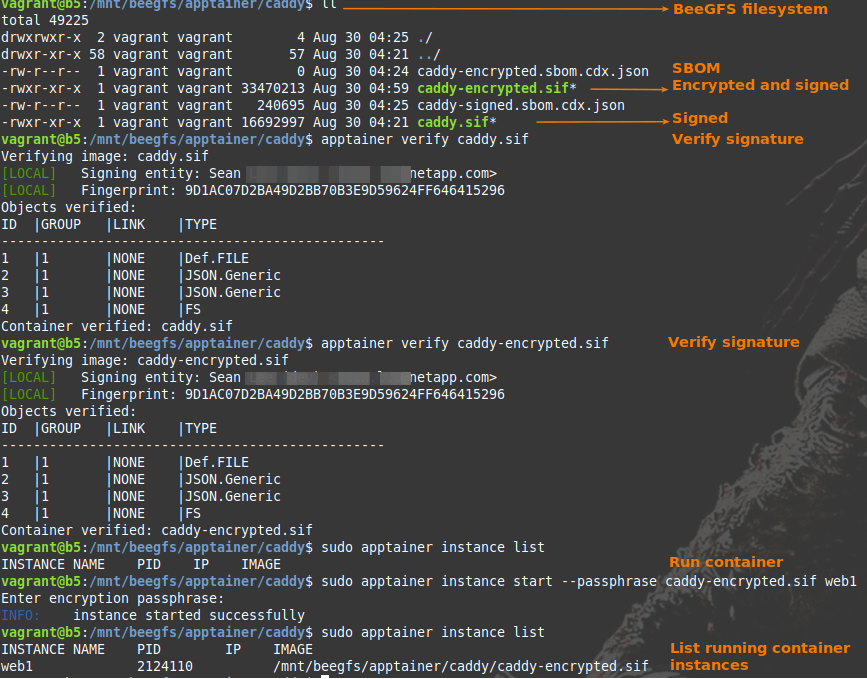This screenshot has height=679, width=867.
Task: Select the caddy-signed.sbom.cdx.json file name
Action: (521, 106)
